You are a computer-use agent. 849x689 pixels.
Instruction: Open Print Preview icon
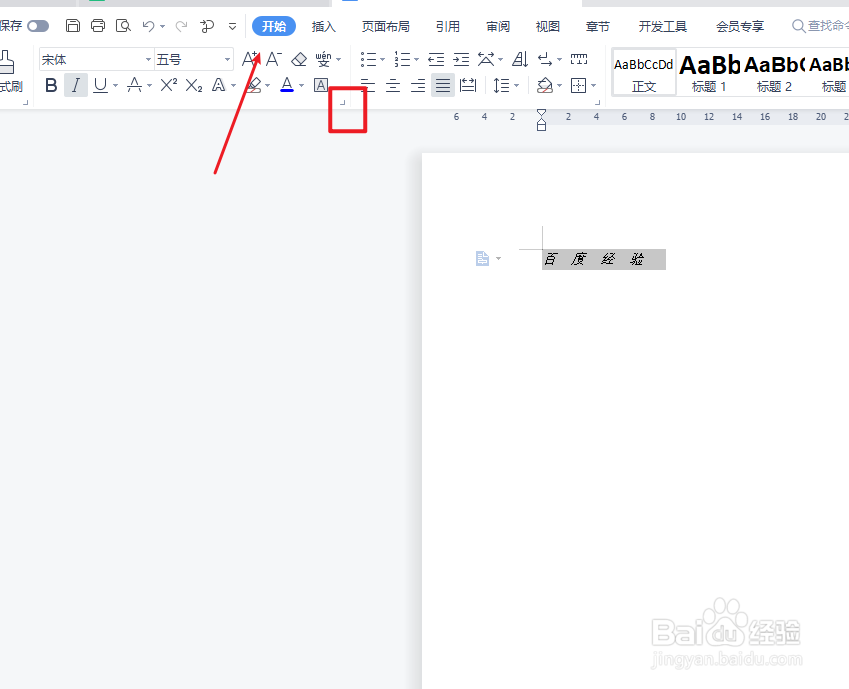click(x=123, y=25)
